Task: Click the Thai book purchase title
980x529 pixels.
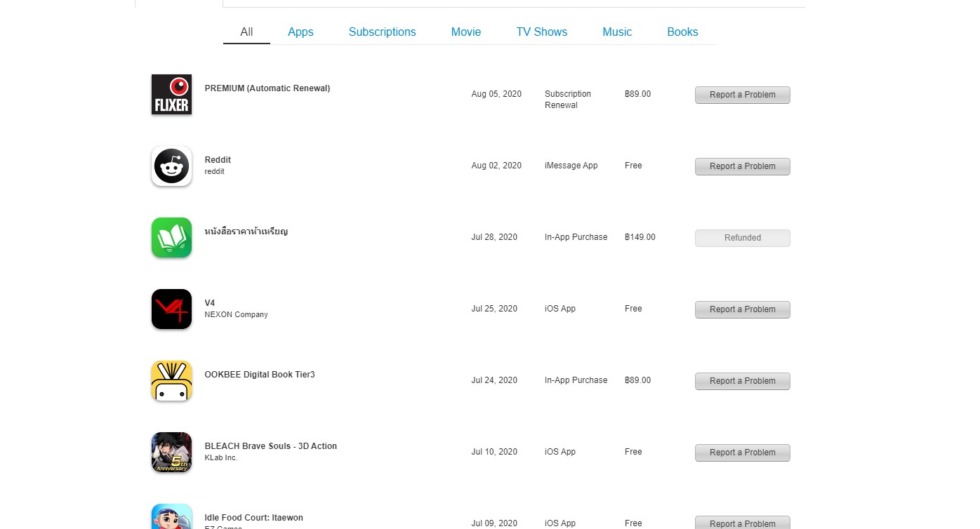Action: [246, 231]
